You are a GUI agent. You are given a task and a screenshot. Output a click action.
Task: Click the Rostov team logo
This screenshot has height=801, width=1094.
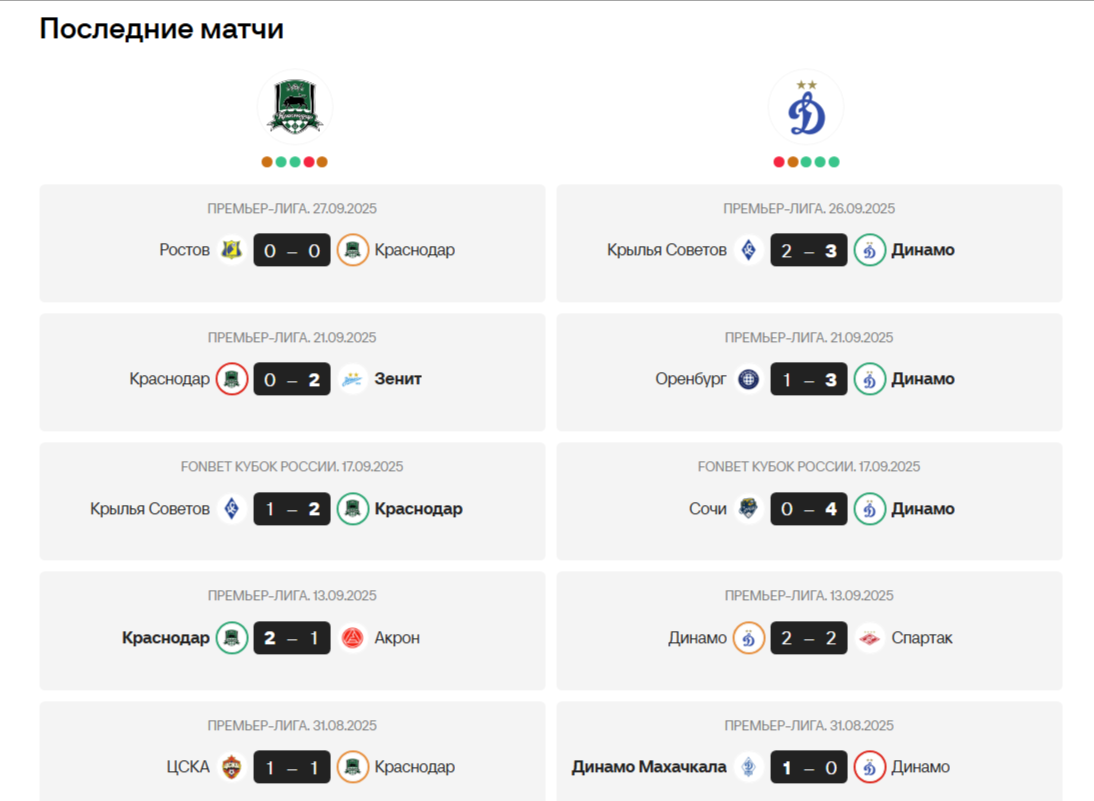232,250
